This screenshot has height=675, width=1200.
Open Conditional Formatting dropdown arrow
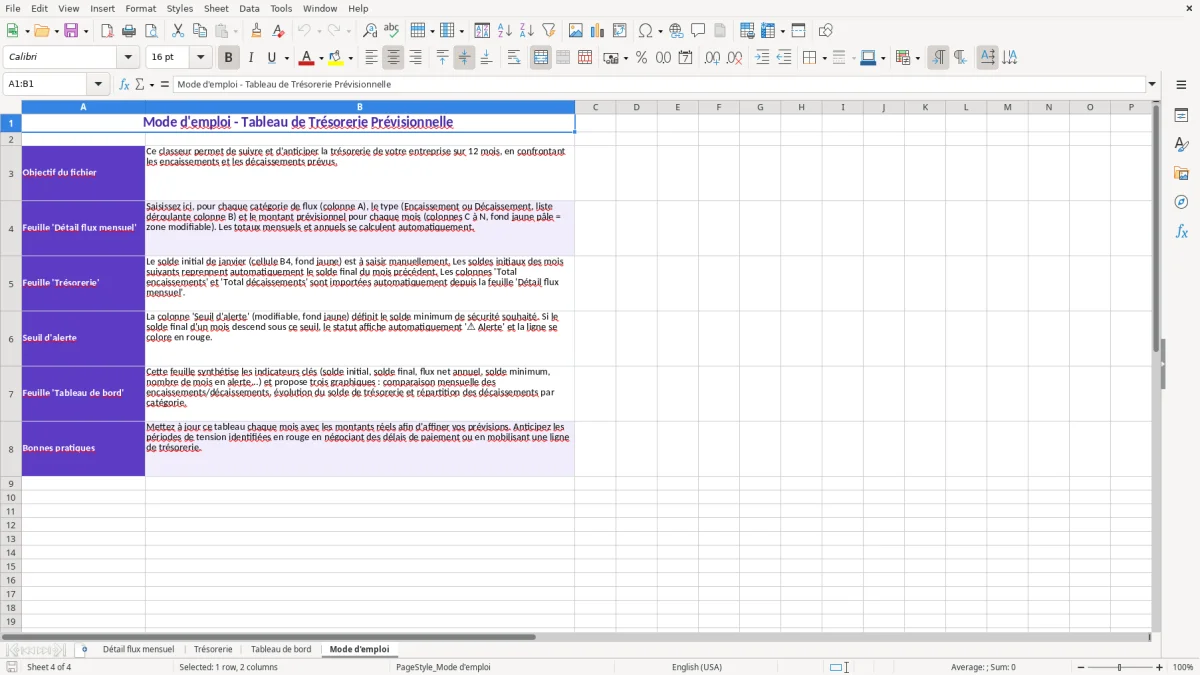click(x=917, y=58)
